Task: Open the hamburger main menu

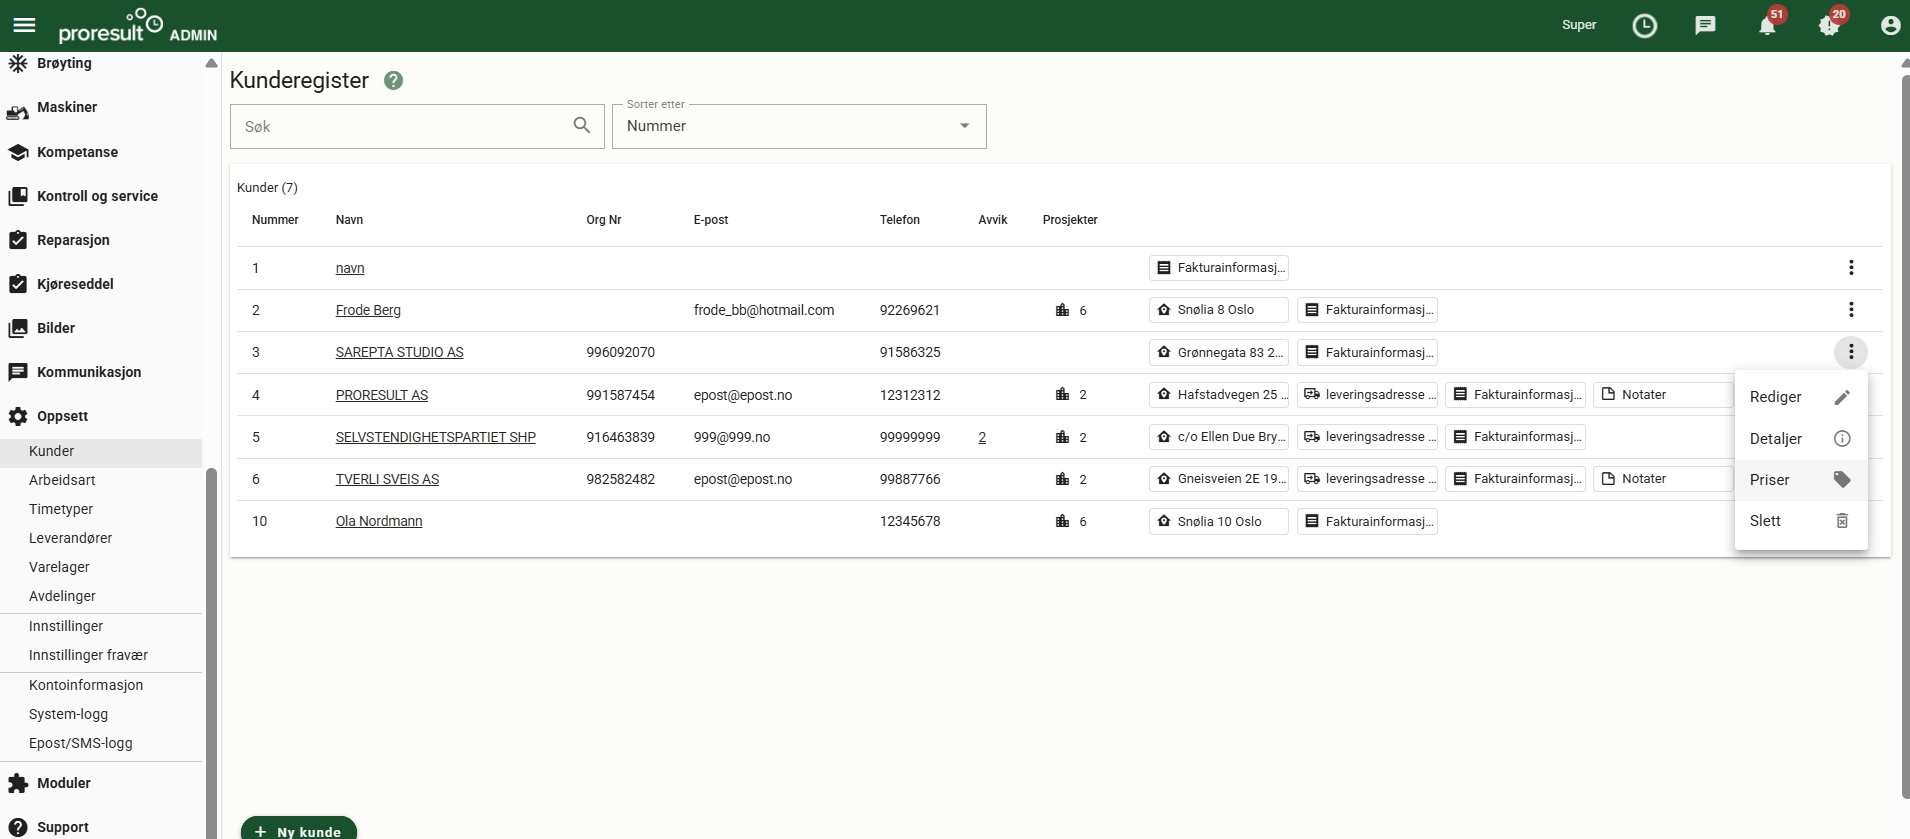Action: 24,26
